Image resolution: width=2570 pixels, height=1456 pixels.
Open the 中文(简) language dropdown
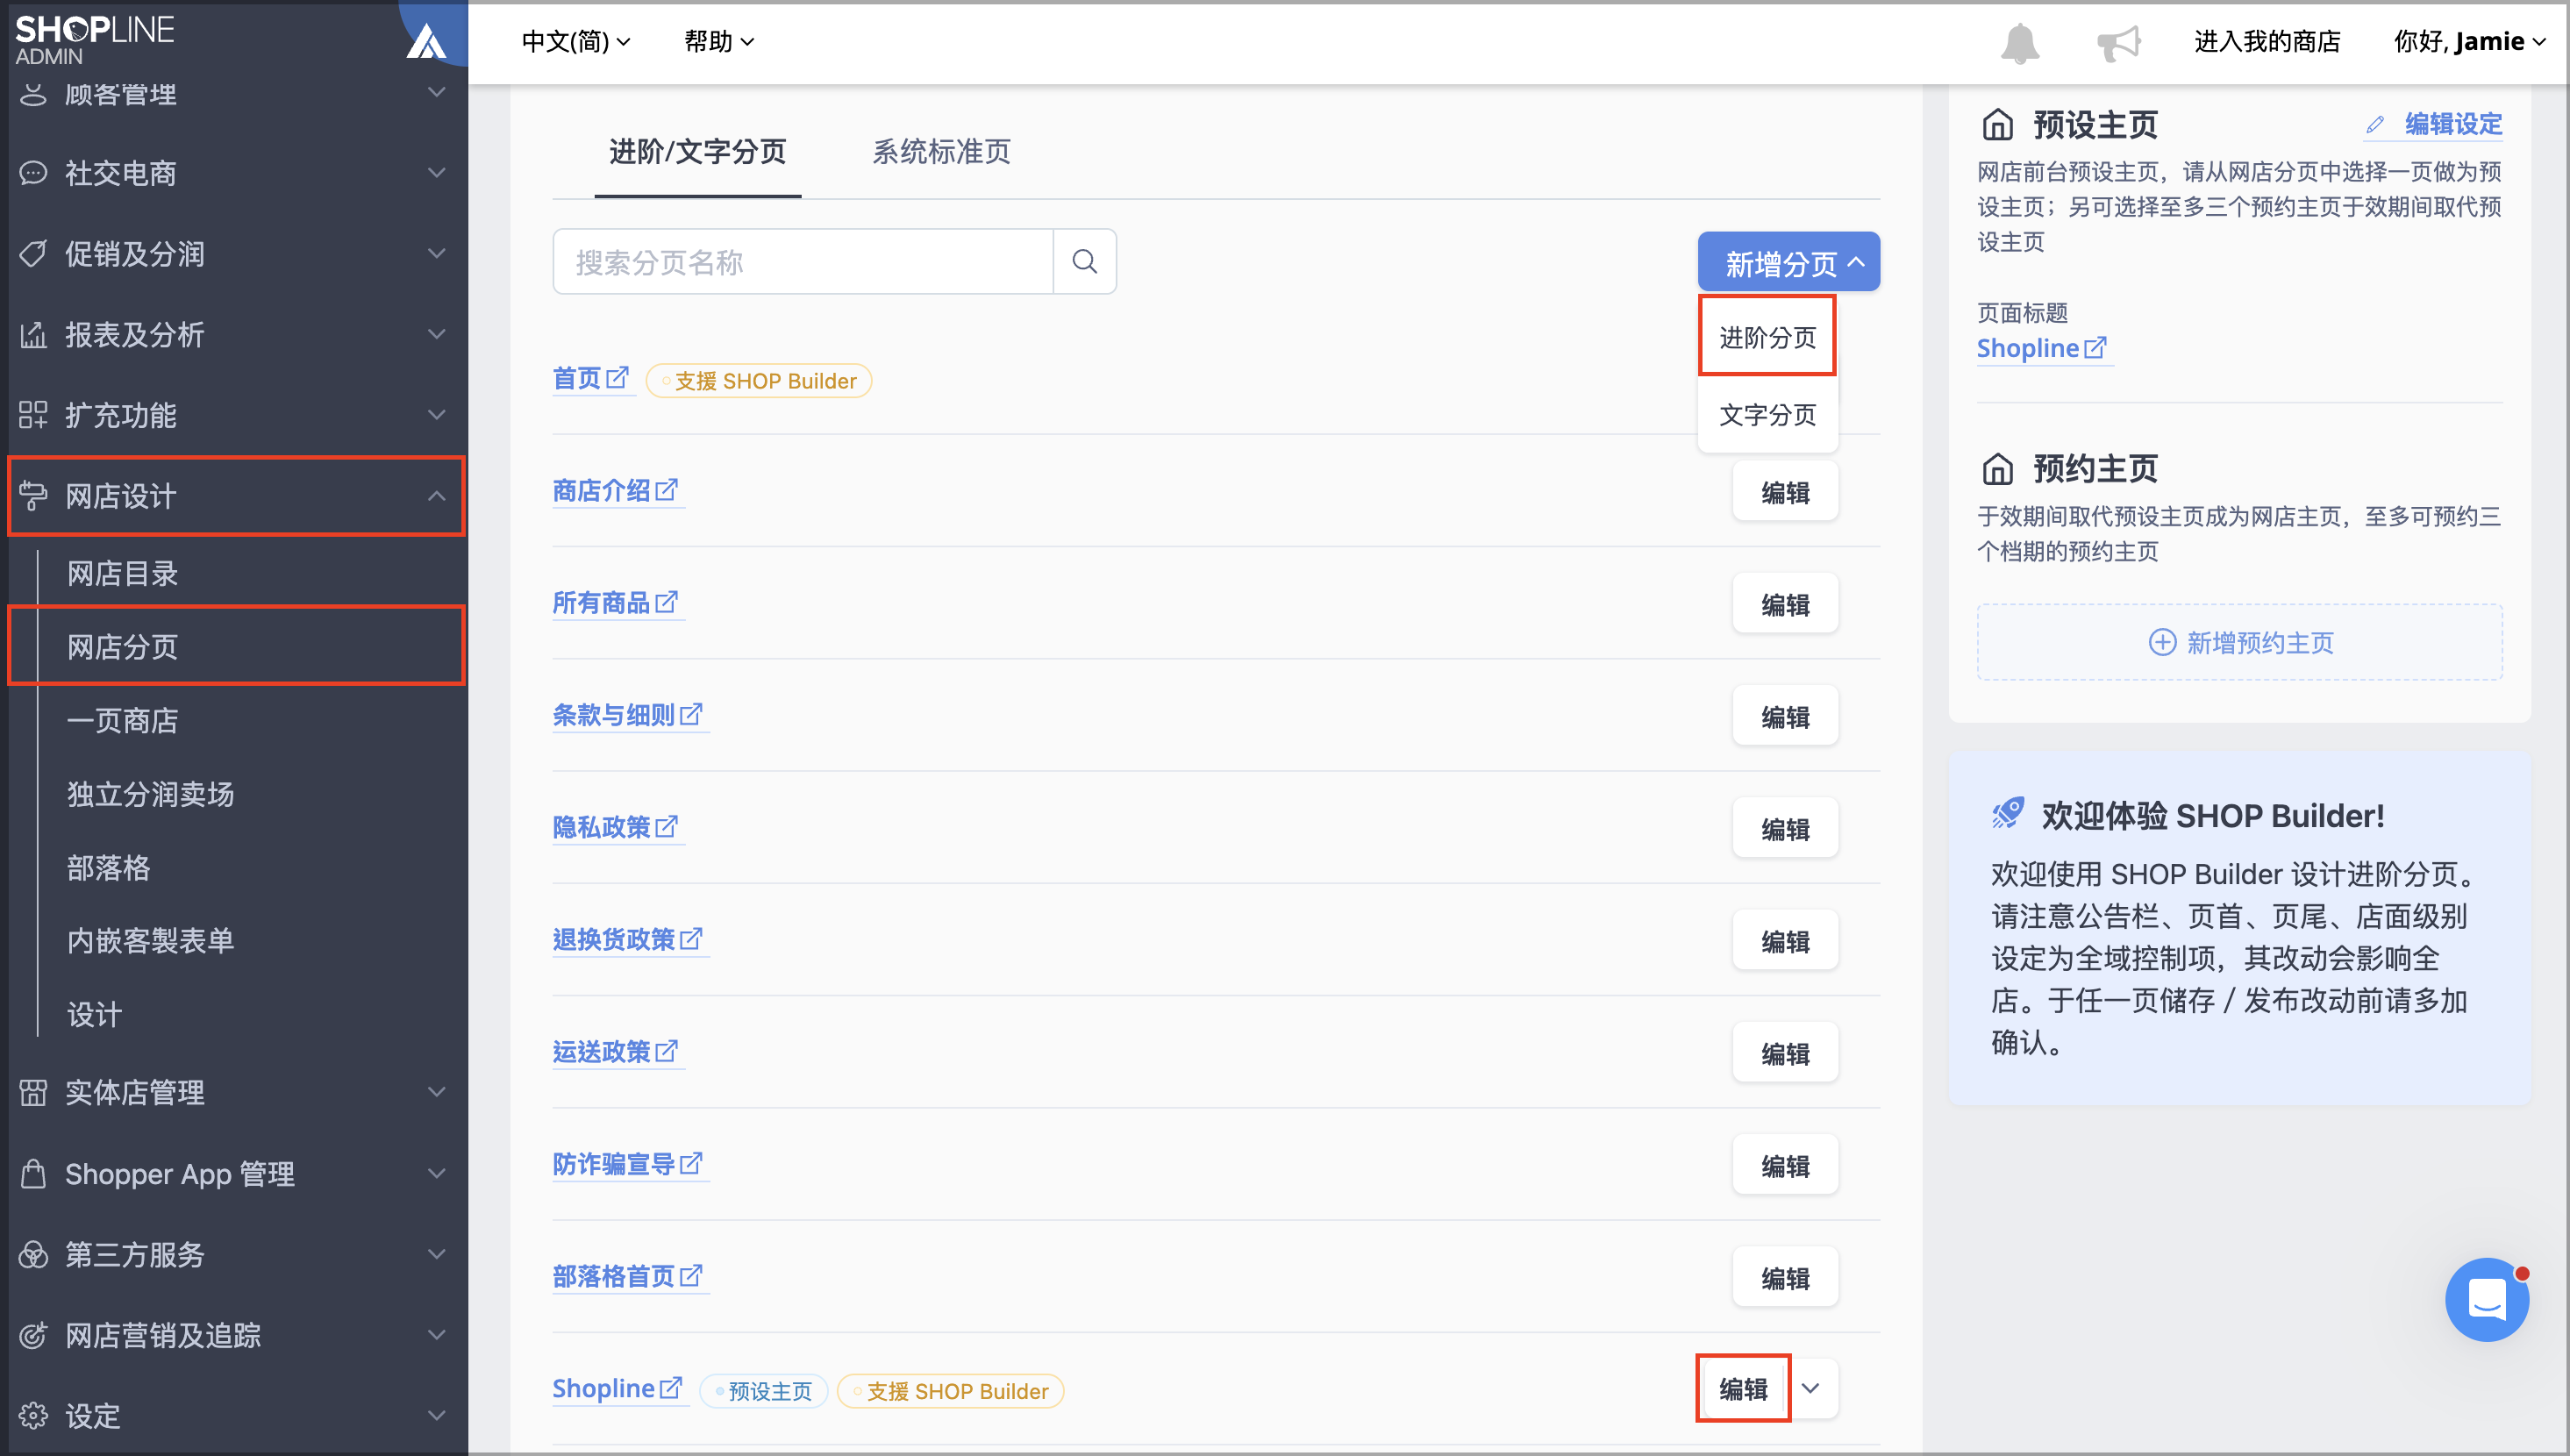coord(576,42)
